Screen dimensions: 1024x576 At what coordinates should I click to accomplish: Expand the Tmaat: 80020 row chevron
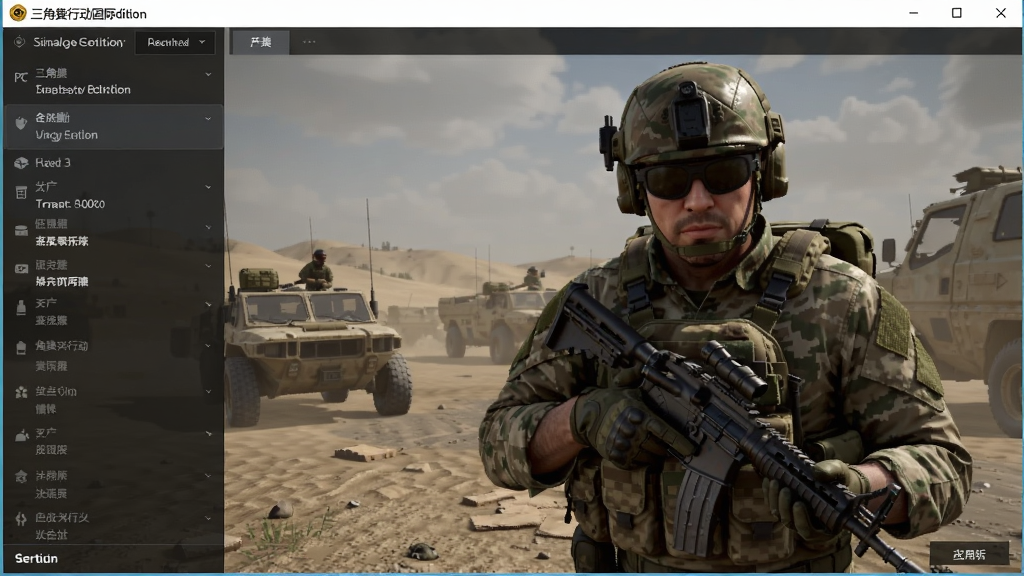point(208,187)
